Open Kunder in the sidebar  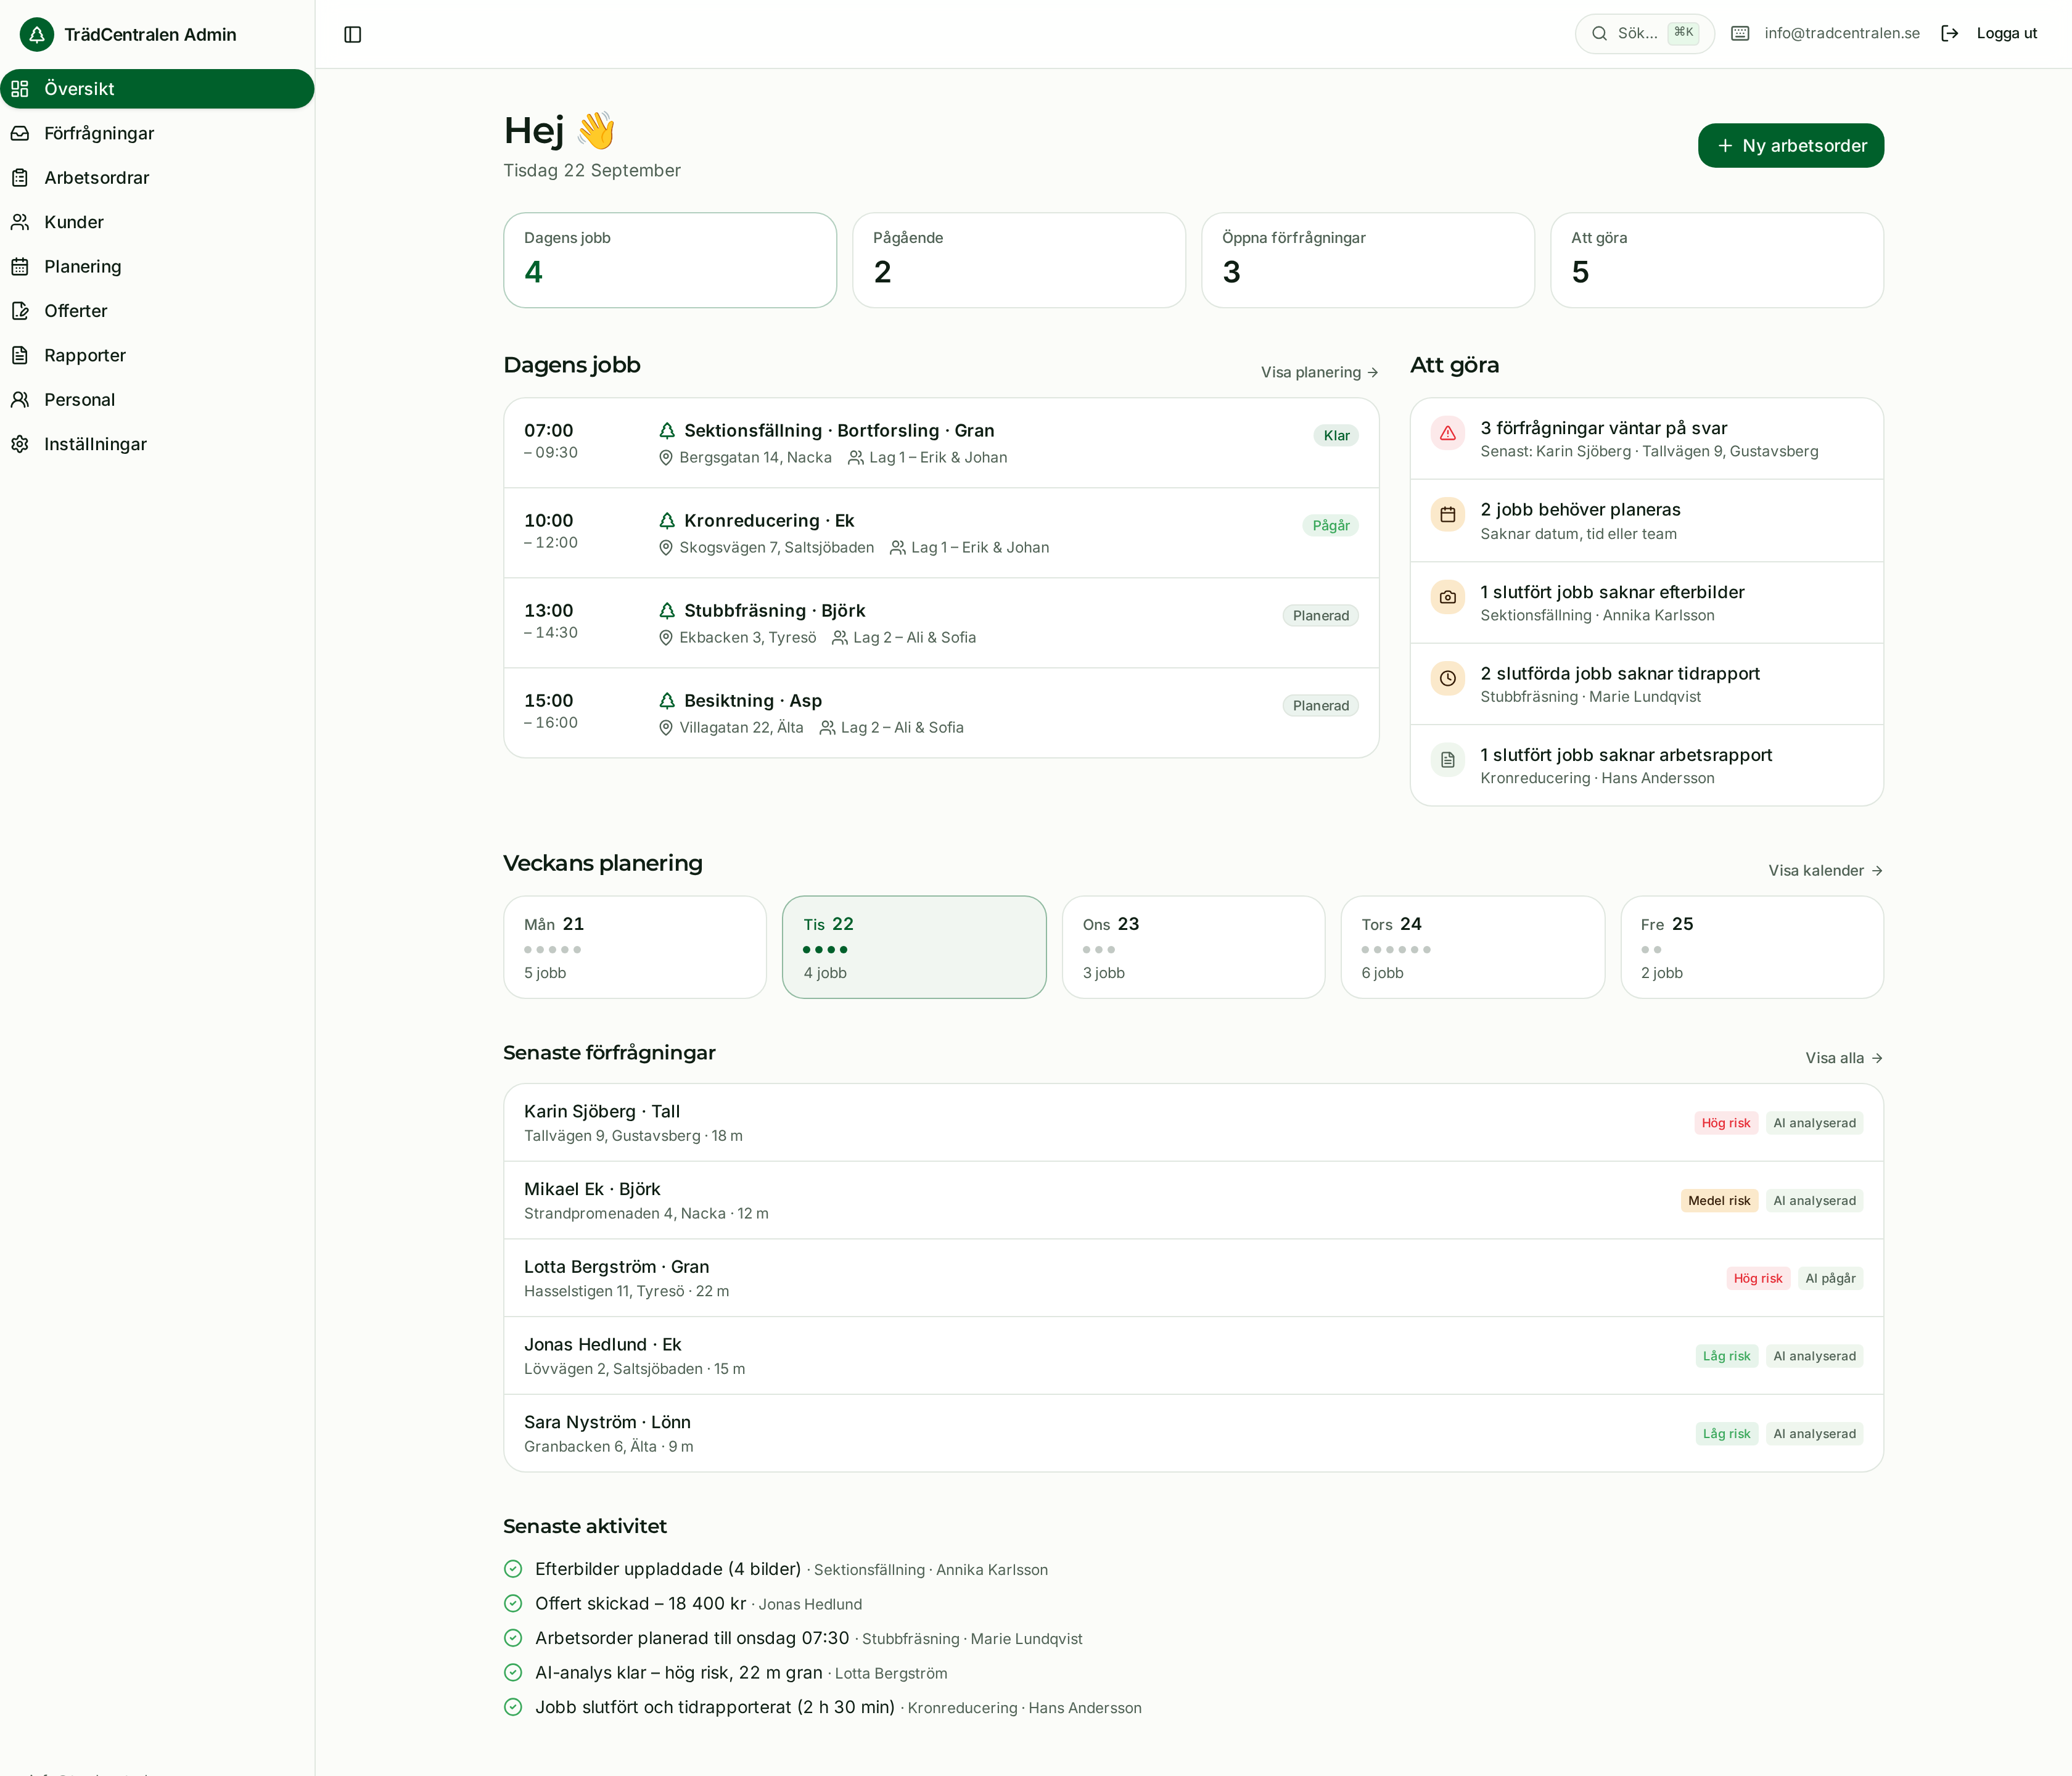[x=157, y=222]
